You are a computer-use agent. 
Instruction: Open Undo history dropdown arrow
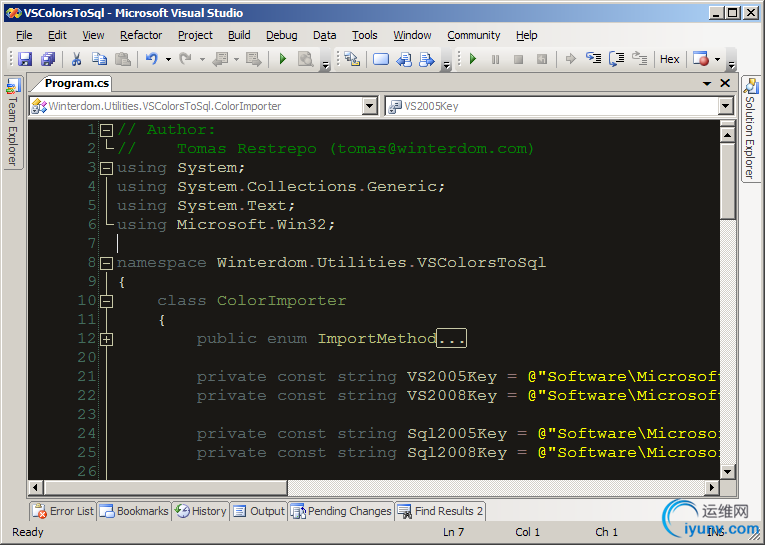168,60
